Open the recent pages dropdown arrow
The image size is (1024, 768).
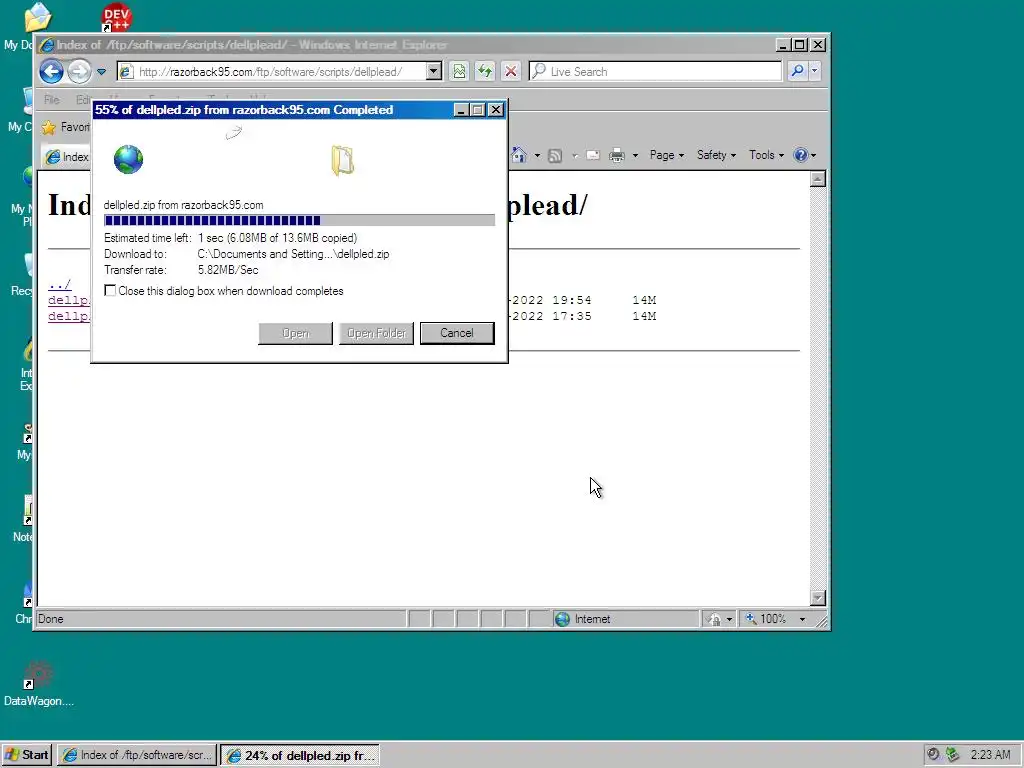(x=101, y=72)
